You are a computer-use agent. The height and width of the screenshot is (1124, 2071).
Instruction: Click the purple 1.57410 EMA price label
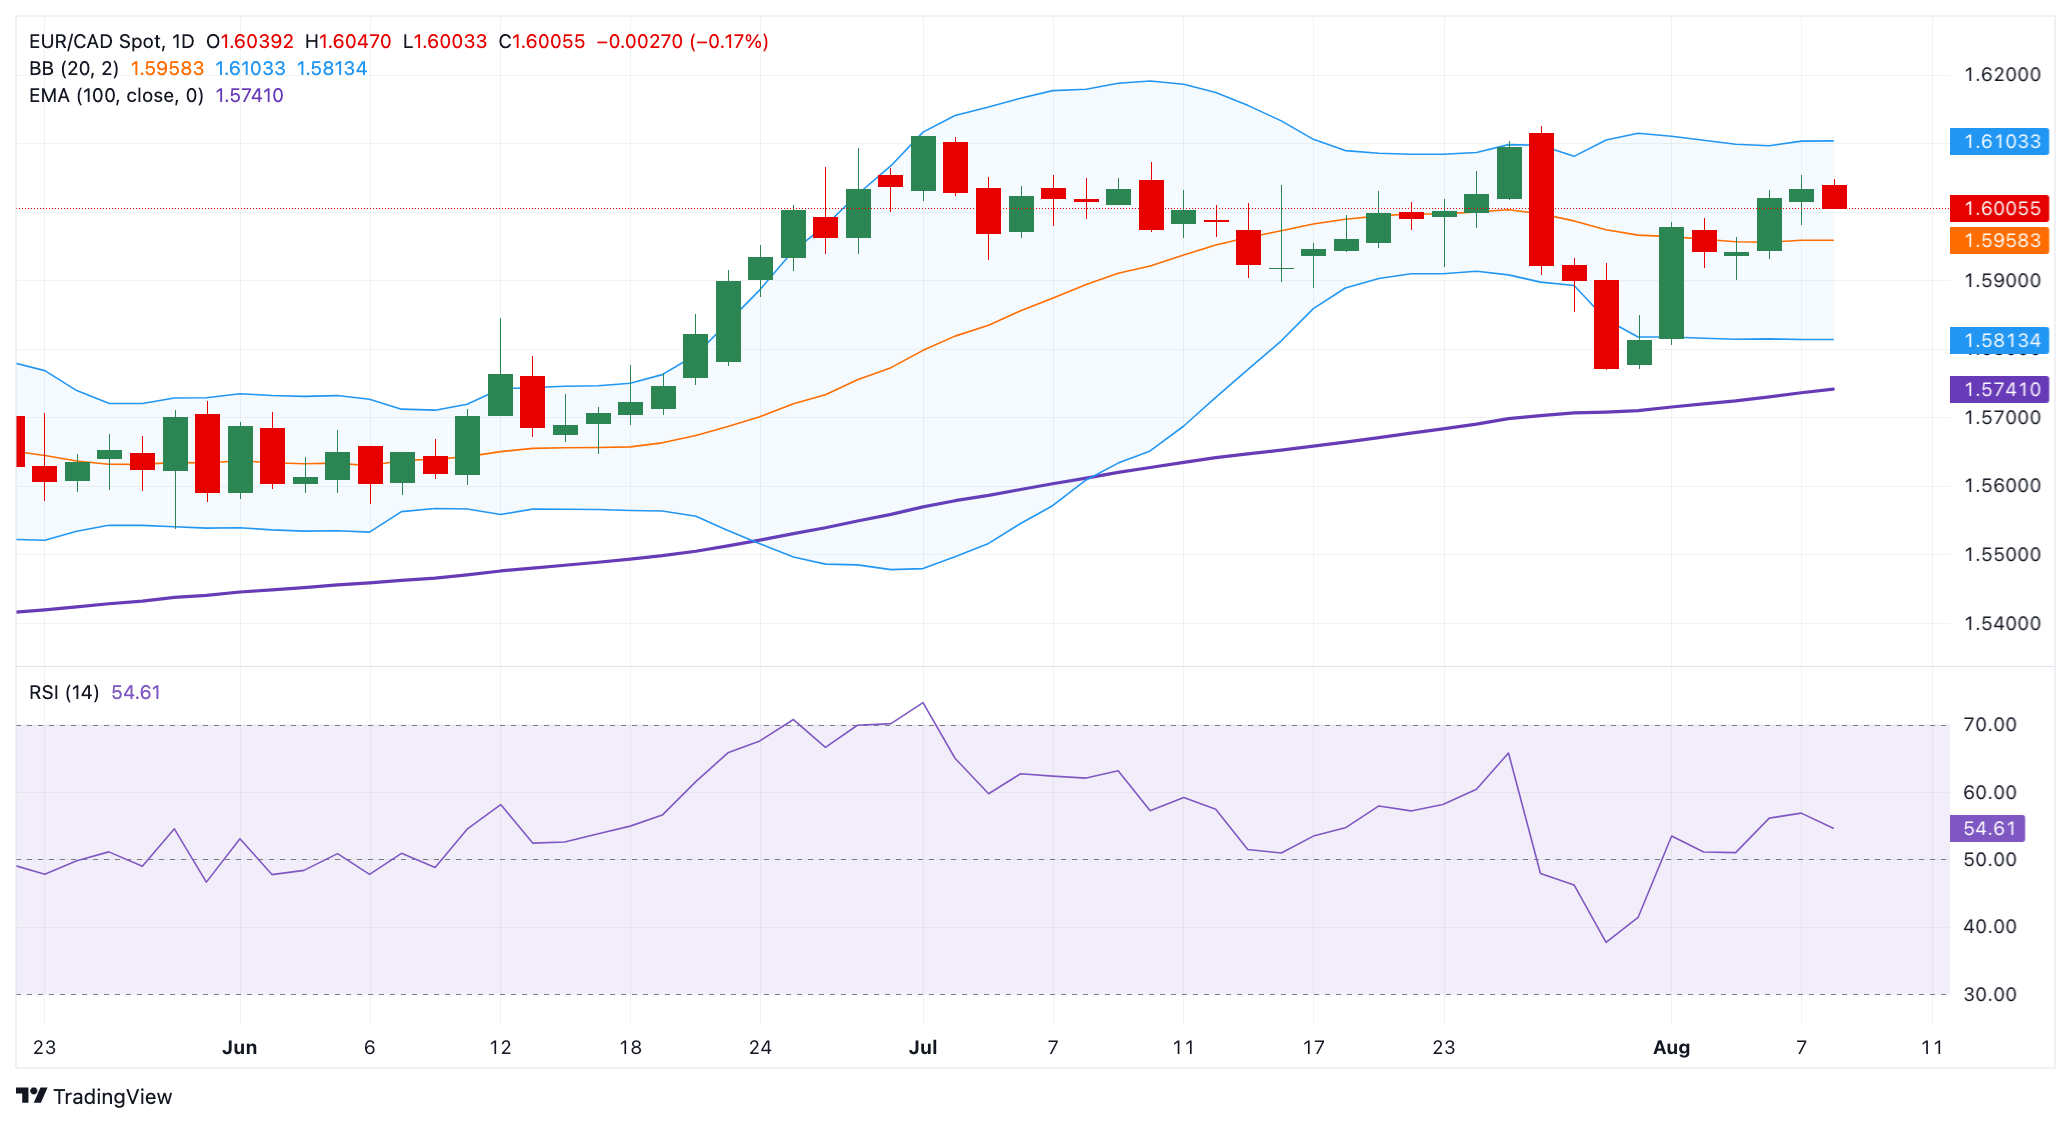pos(1999,390)
